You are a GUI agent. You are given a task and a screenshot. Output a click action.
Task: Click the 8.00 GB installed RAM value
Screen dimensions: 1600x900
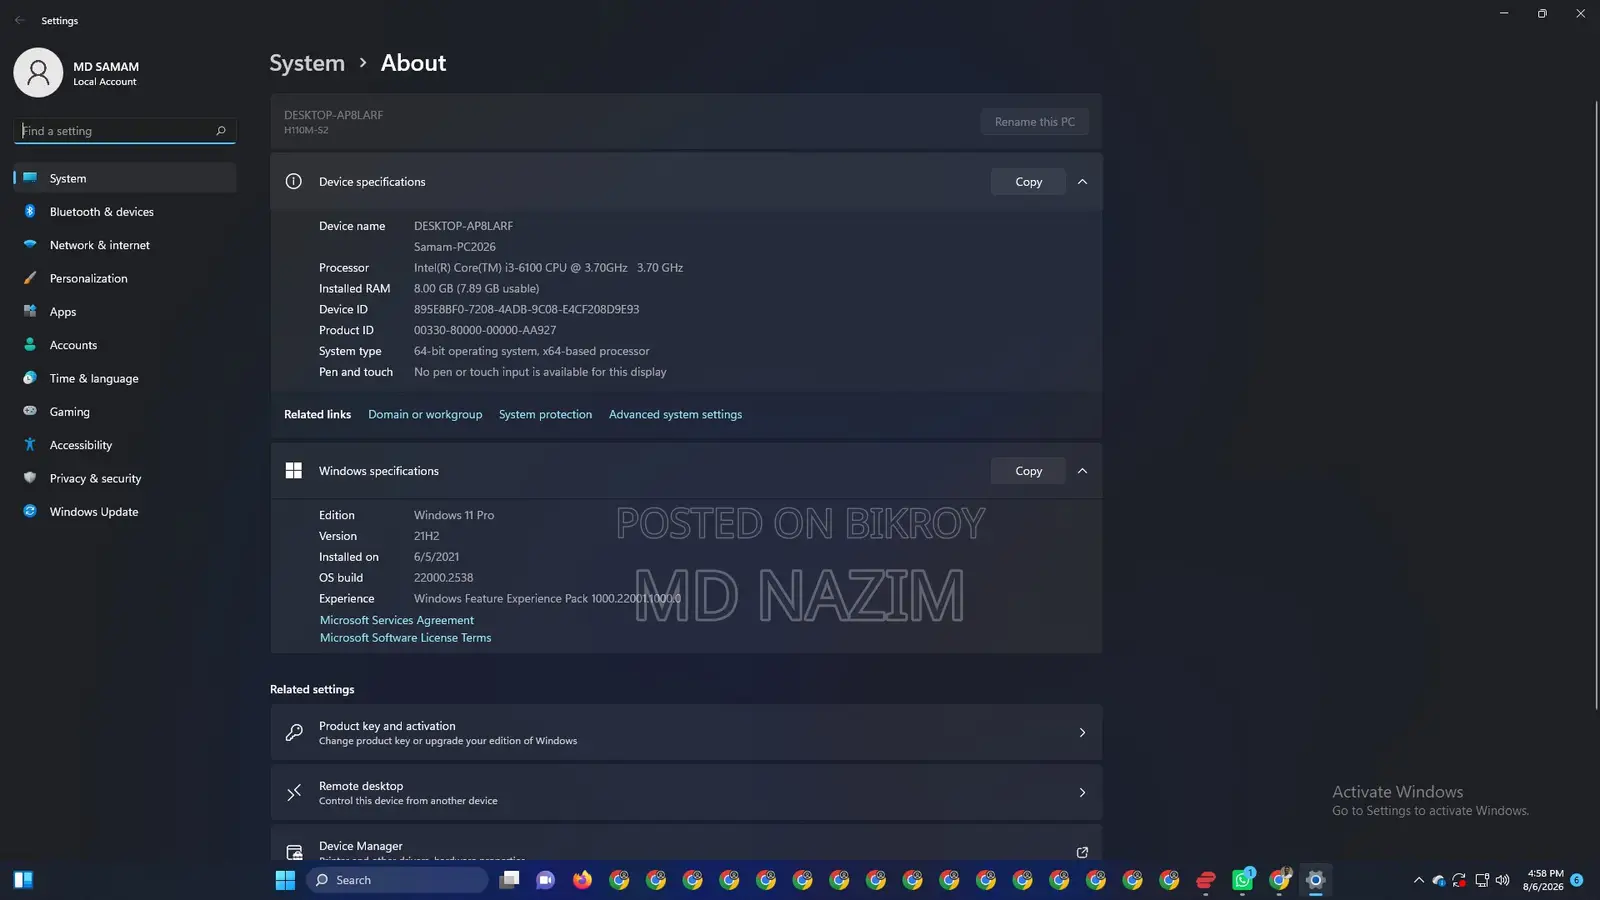[476, 289]
